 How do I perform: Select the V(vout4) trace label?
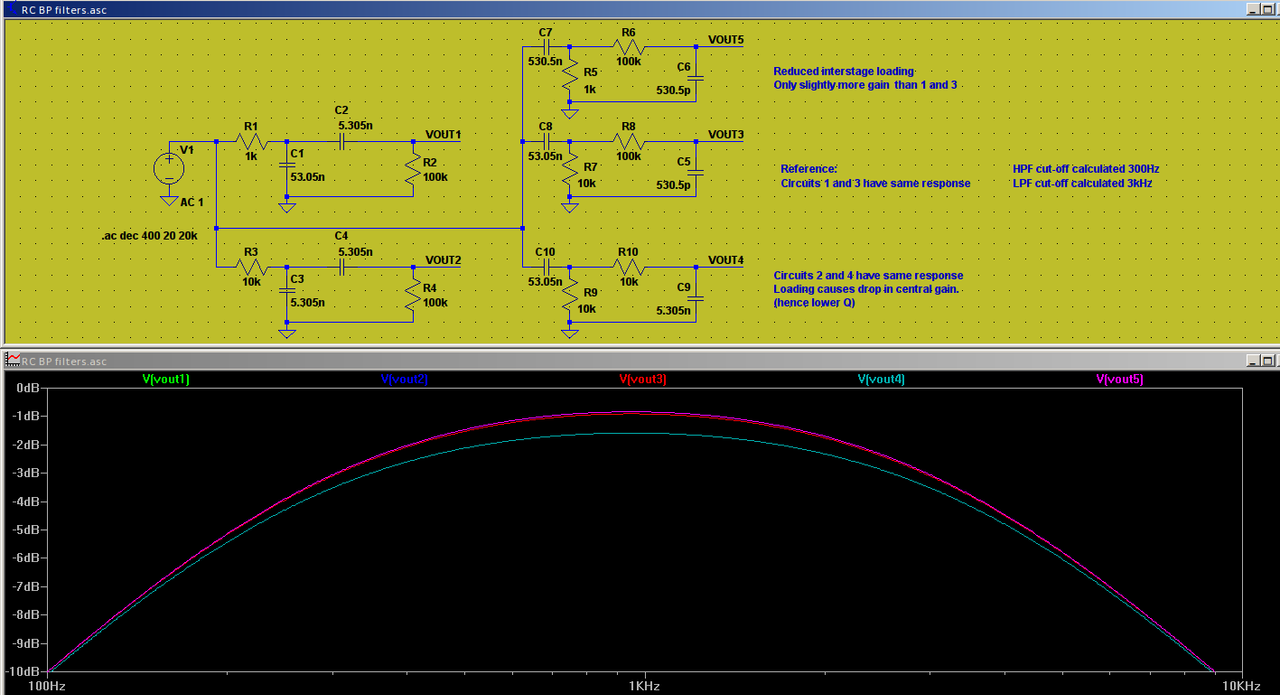point(881,379)
